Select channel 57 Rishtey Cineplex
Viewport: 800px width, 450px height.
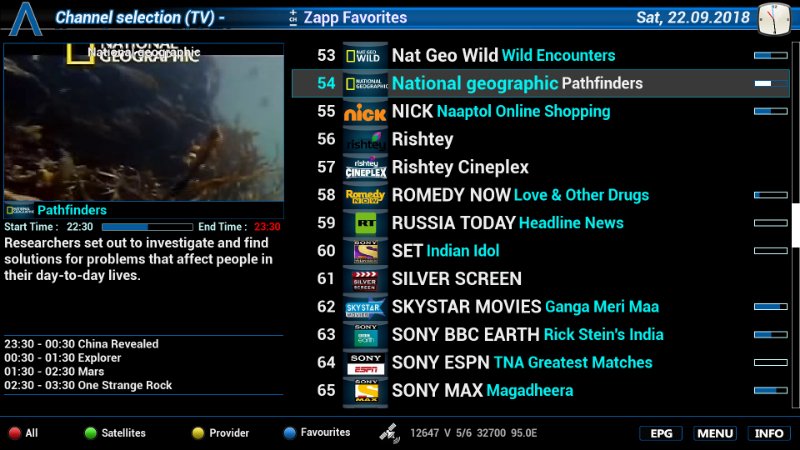pyautogui.click(x=540, y=167)
